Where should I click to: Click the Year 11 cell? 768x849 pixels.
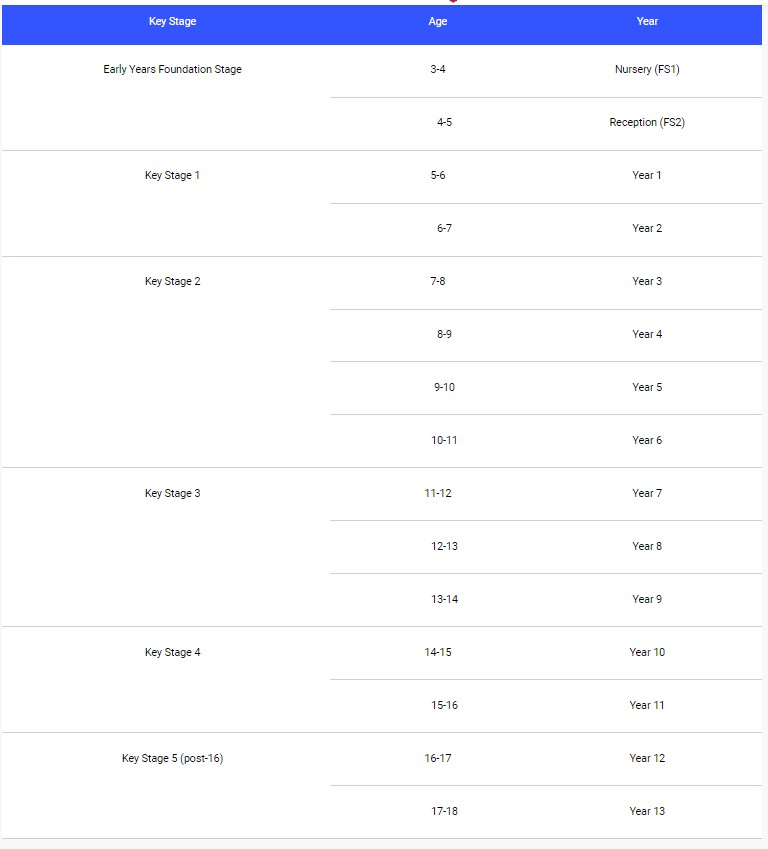coord(647,706)
